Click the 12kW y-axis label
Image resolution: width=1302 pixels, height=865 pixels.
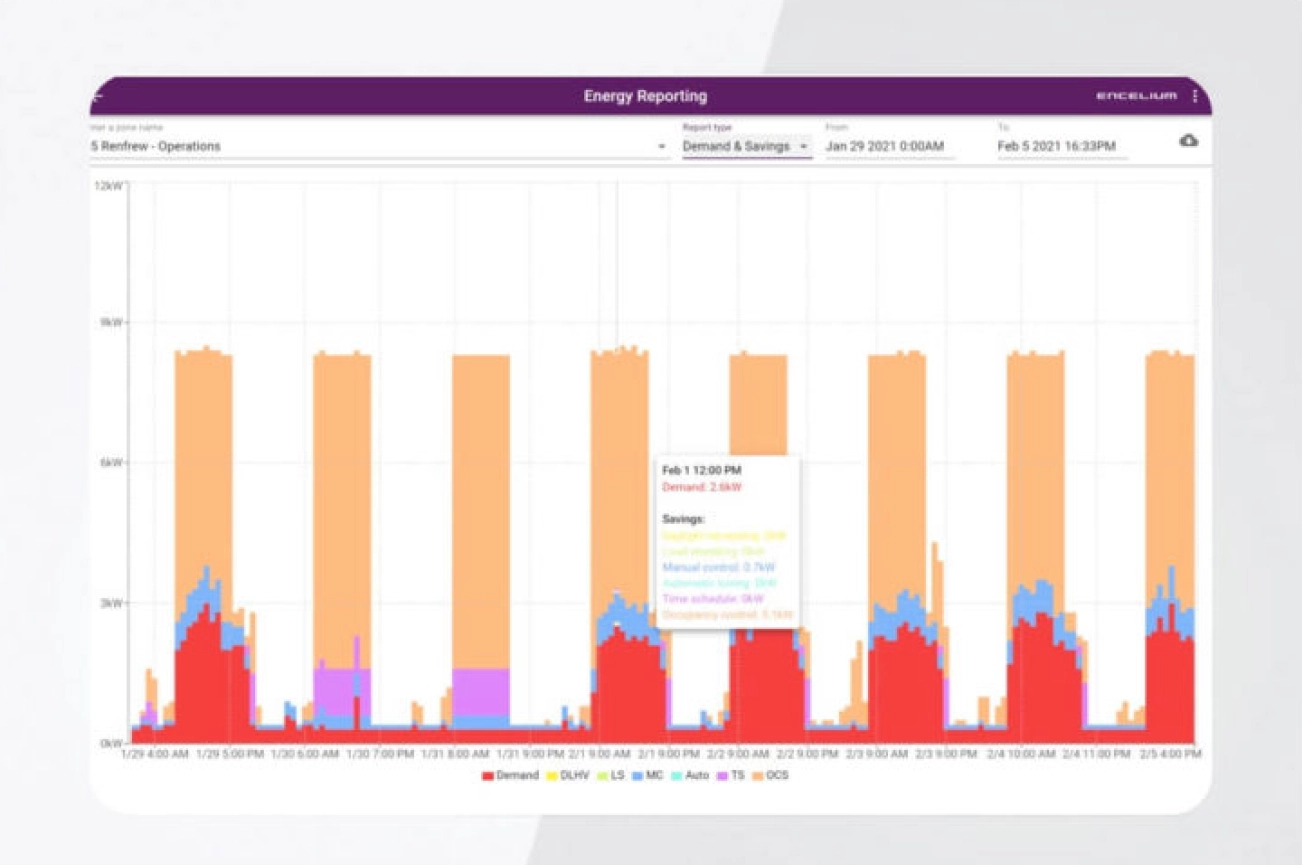coord(108,185)
